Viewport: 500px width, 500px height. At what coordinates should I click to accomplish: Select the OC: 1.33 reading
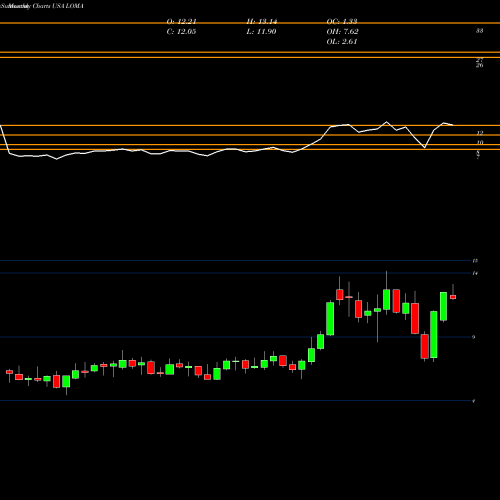pyautogui.click(x=342, y=22)
